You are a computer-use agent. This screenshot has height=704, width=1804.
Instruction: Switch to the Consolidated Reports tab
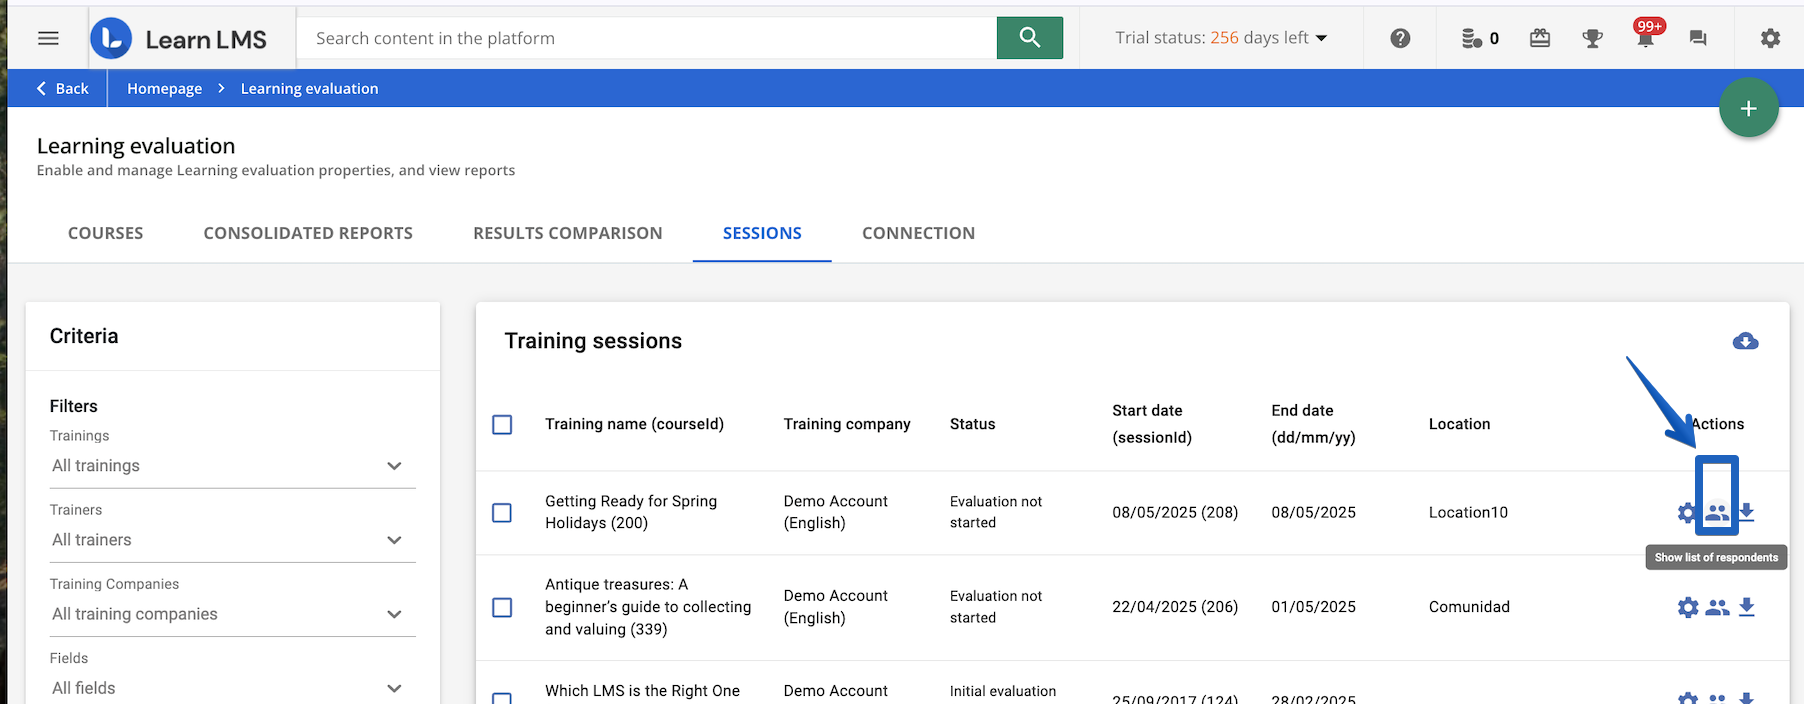click(308, 233)
